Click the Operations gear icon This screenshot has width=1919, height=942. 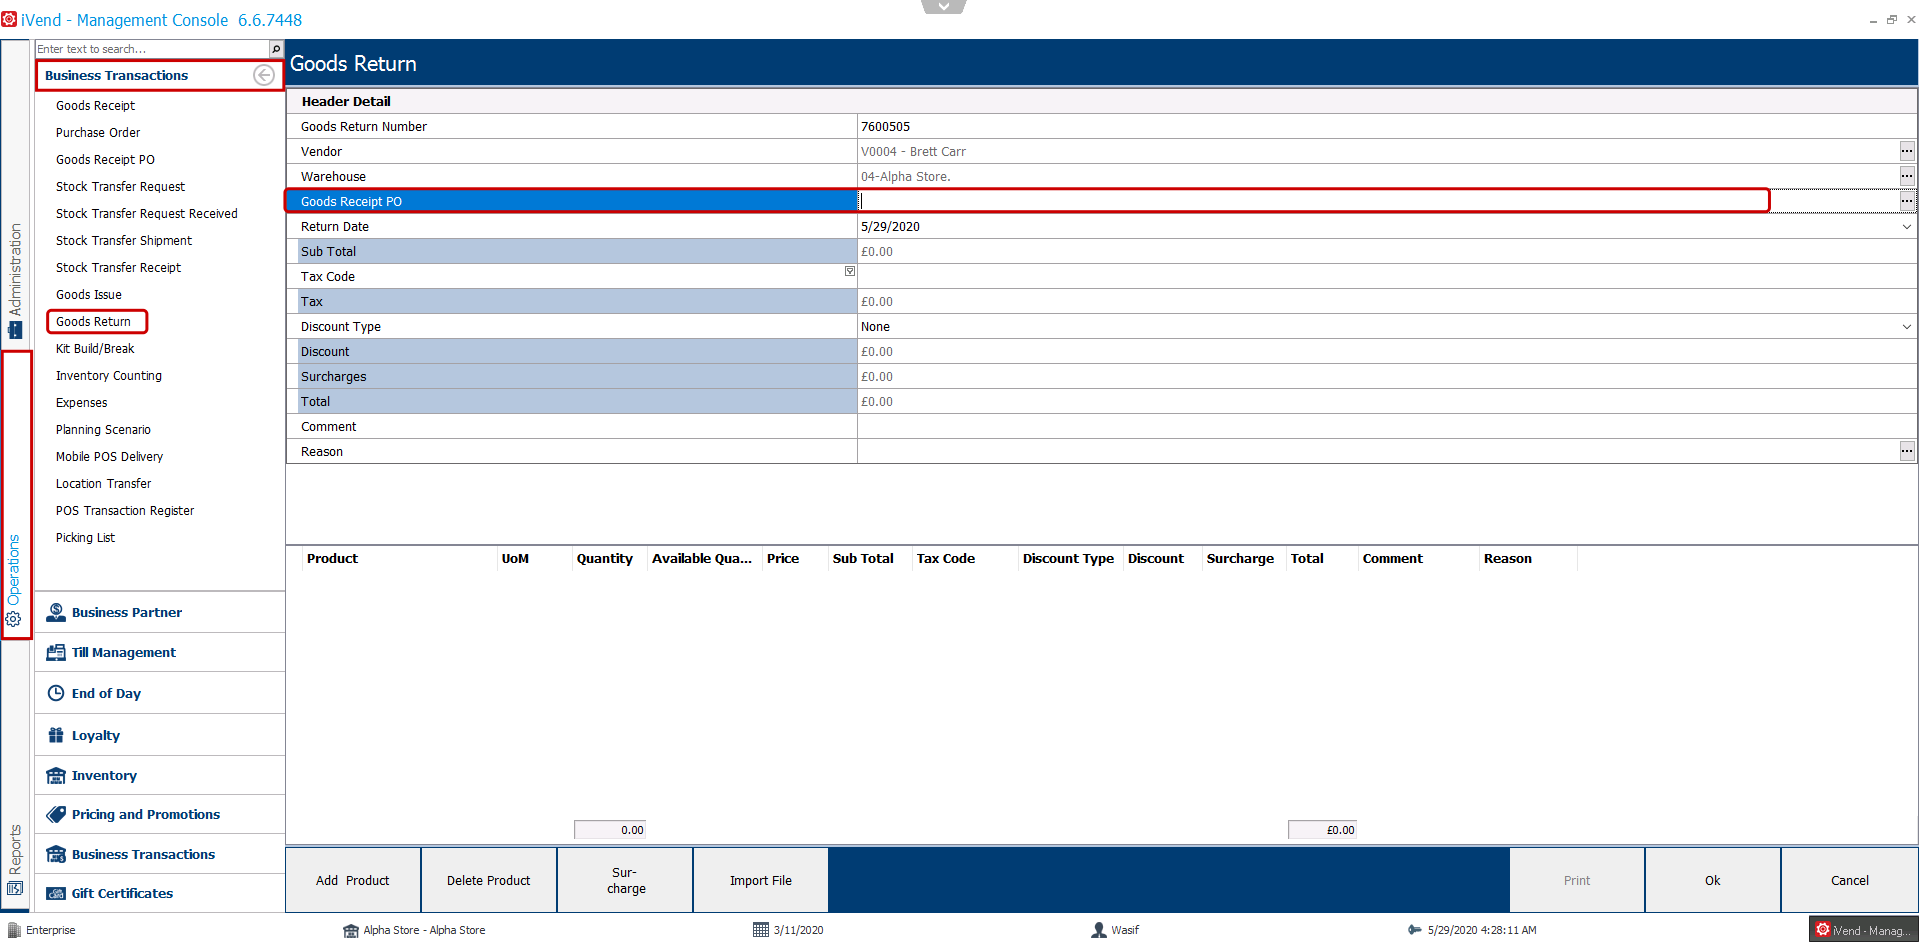[14, 619]
